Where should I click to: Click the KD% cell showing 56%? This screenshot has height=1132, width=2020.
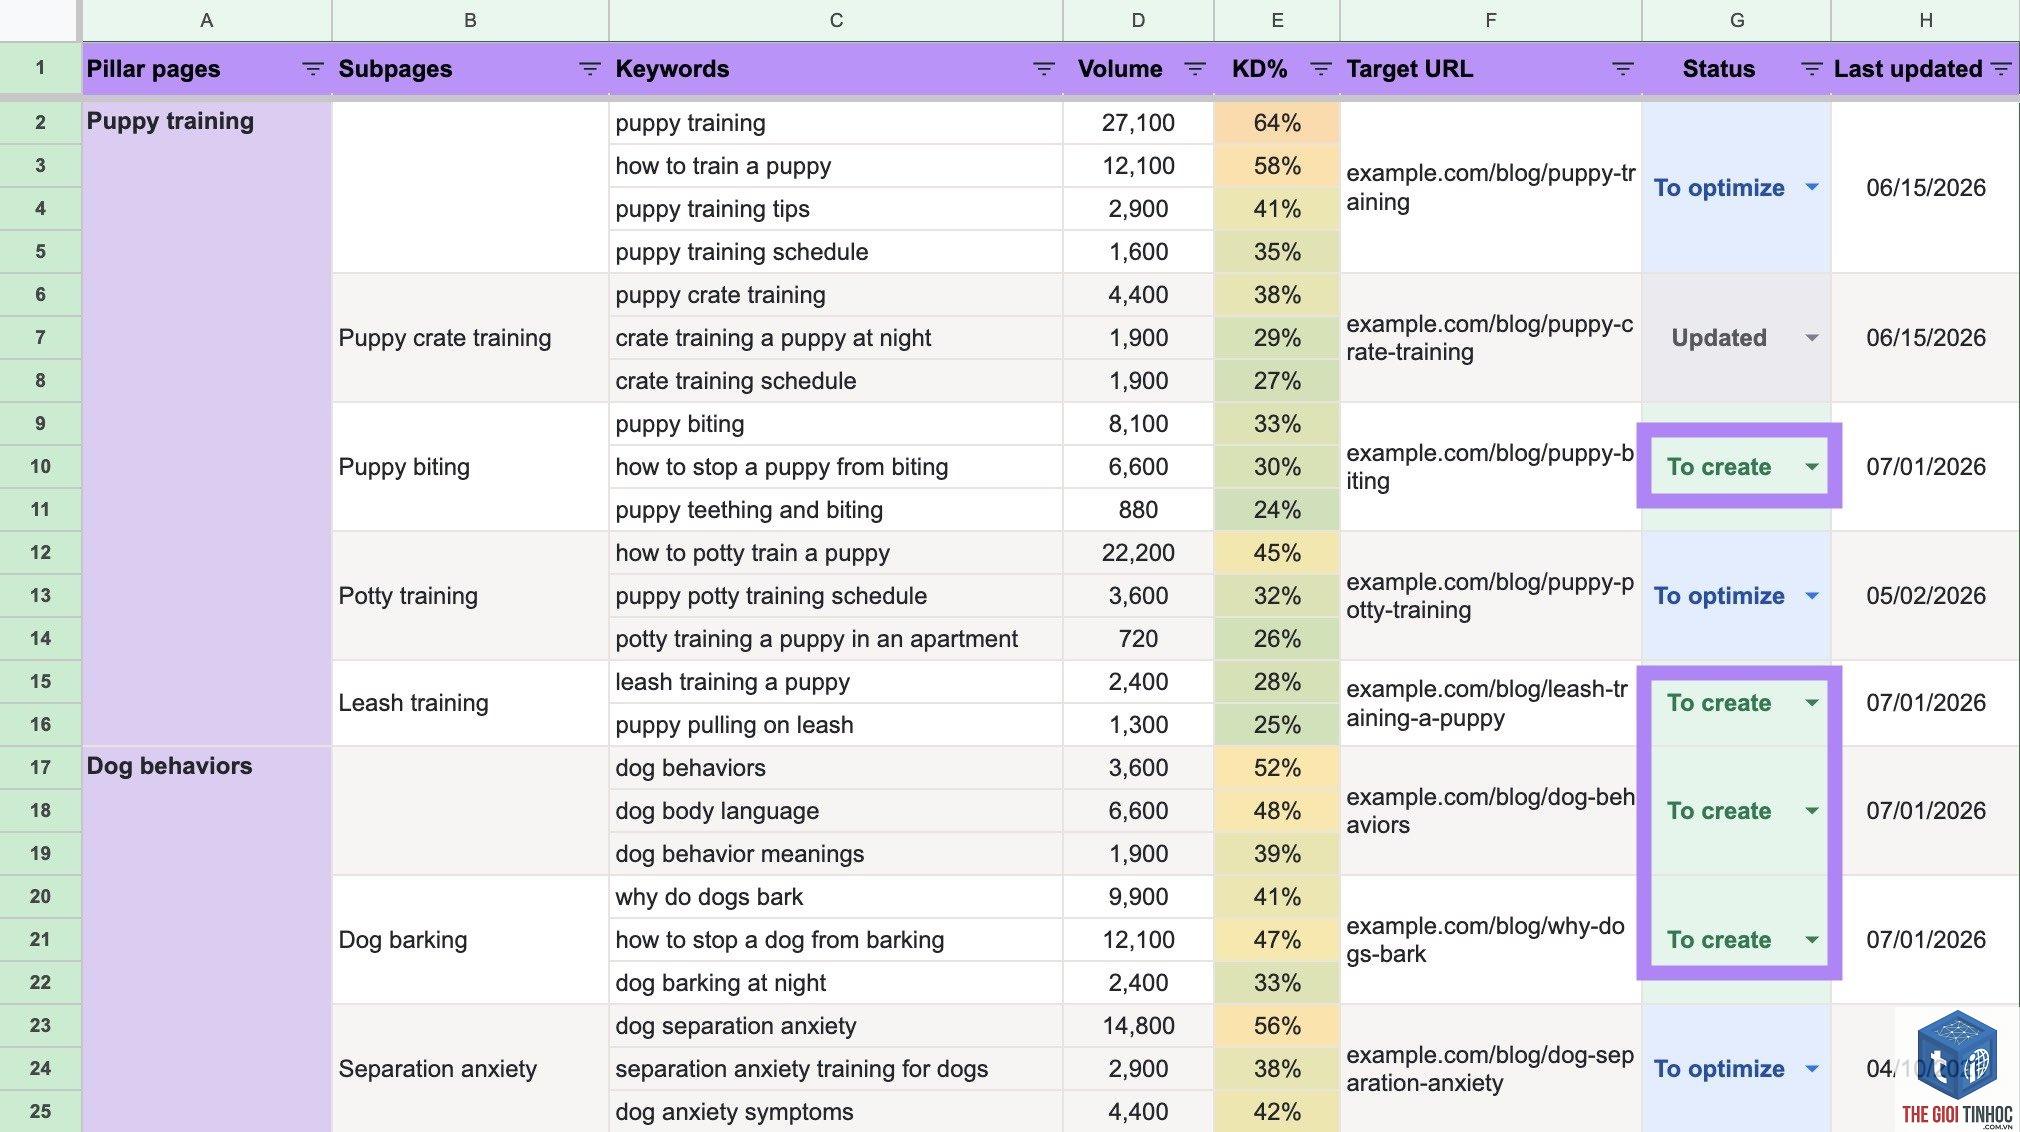tap(1277, 1026)
